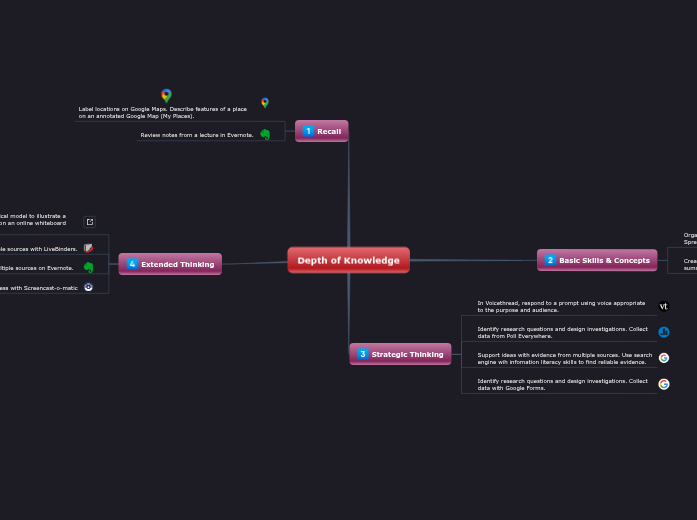Viewport: 697px width, 520px height.
Task: Select the central Depth of Knowledge node
Action: pyautogui.click(x=348, y=260)
